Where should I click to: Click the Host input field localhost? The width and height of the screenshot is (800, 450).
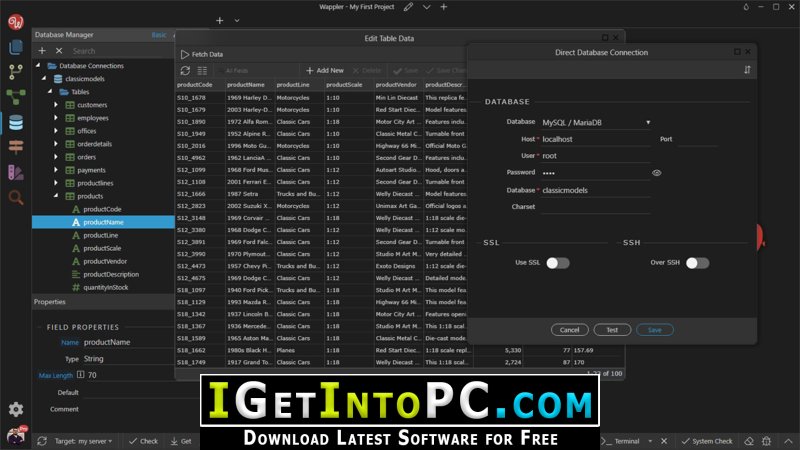coord(596,139)
